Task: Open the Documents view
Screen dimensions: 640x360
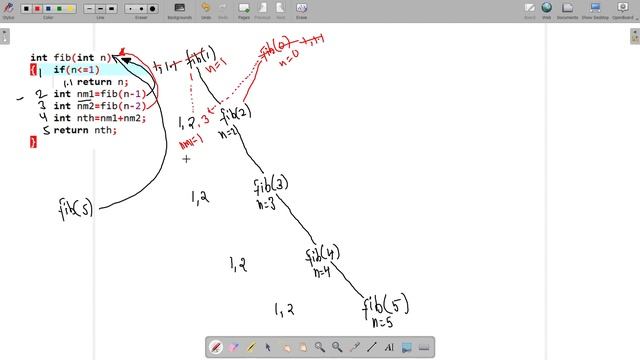Action: point(567,10)
